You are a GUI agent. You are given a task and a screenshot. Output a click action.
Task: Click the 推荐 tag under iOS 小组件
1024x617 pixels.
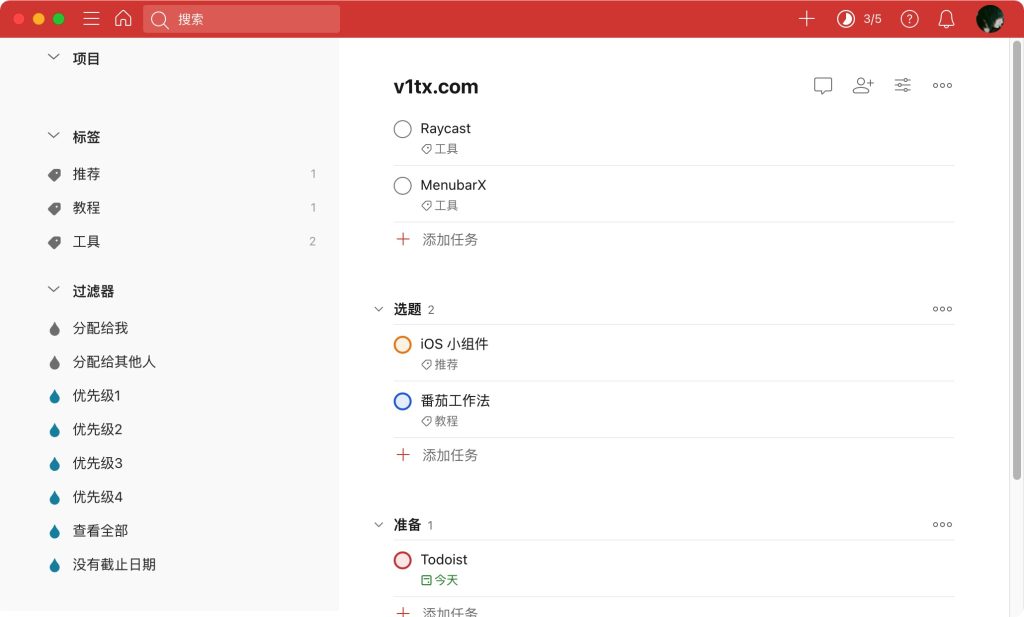[440, 364]
